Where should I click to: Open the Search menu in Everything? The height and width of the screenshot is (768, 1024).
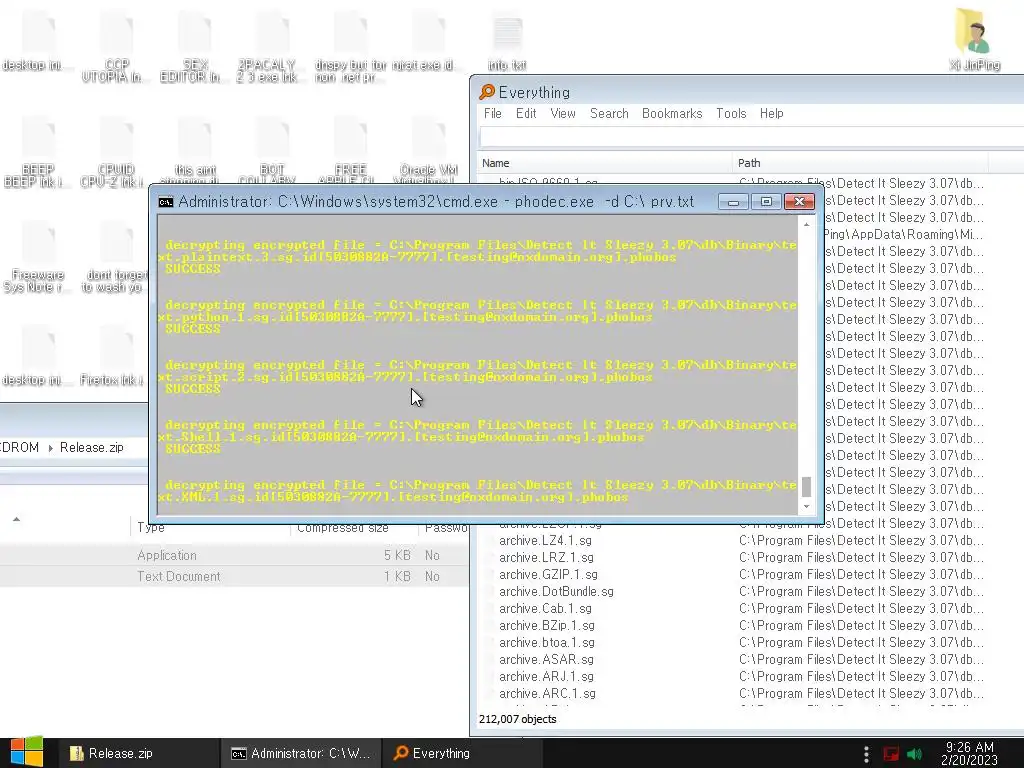[609, 114]
